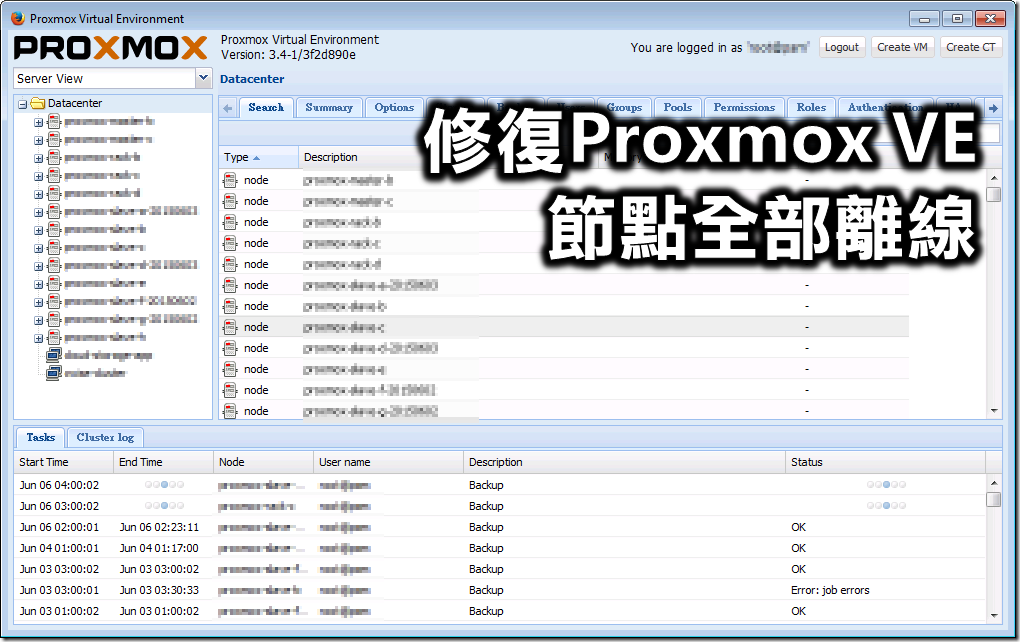Click End Time progress dots of the Jun 06 03:00:02 task
This screenshot has height=642, width=1020.
[x=164, y=505]
